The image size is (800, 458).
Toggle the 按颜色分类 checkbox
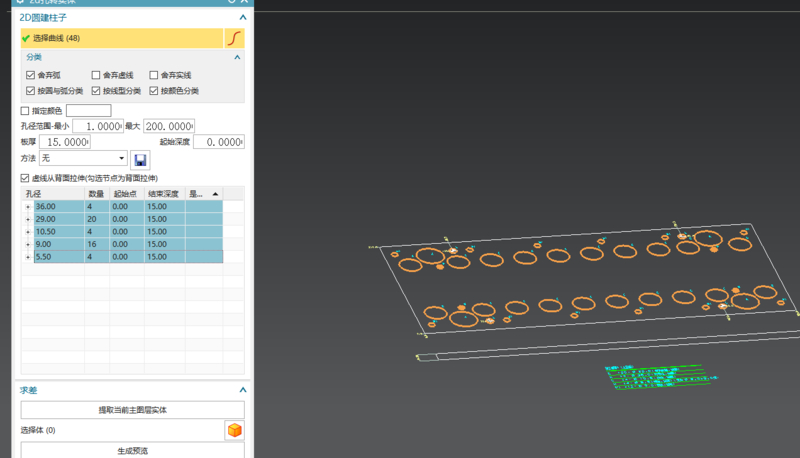[154, 91]
